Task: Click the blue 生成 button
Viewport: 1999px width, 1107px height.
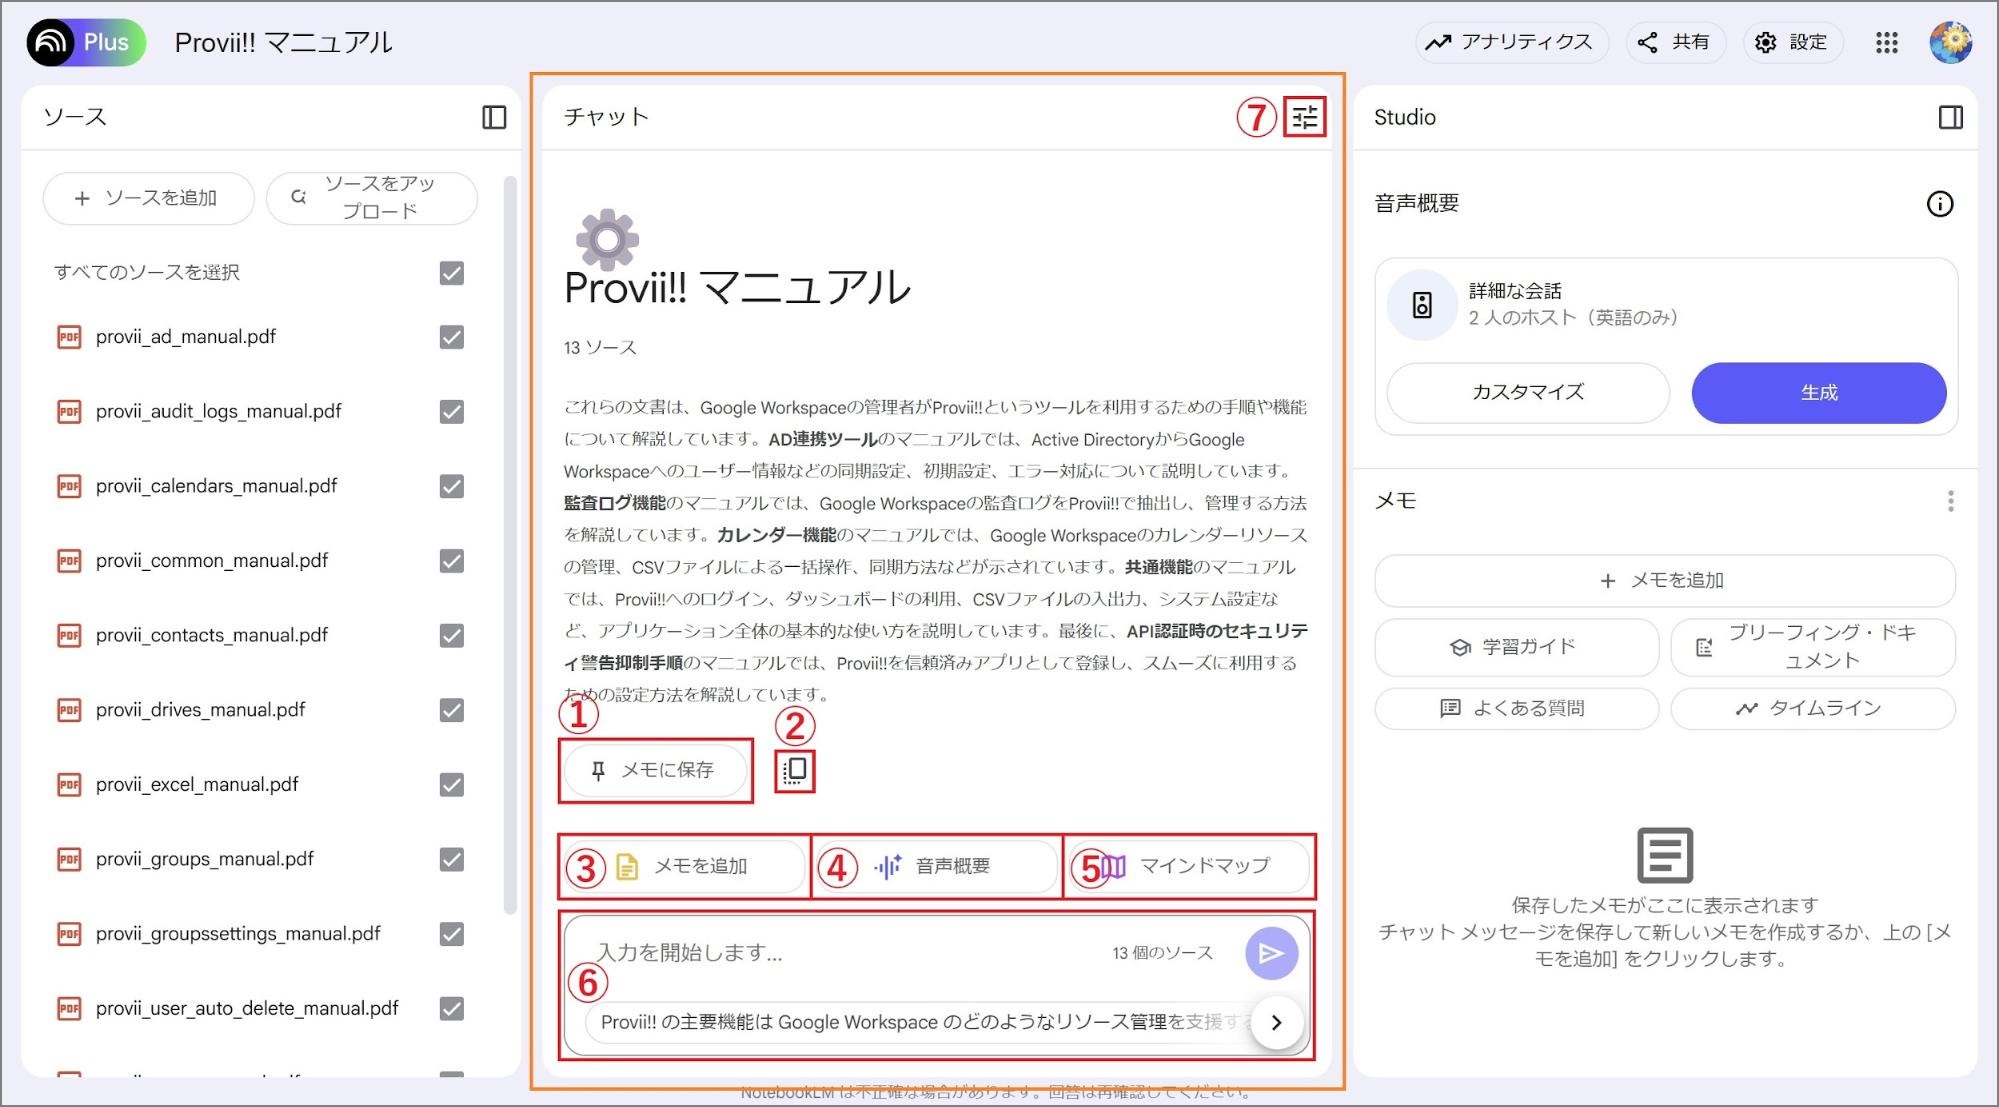Action: 1819,392
